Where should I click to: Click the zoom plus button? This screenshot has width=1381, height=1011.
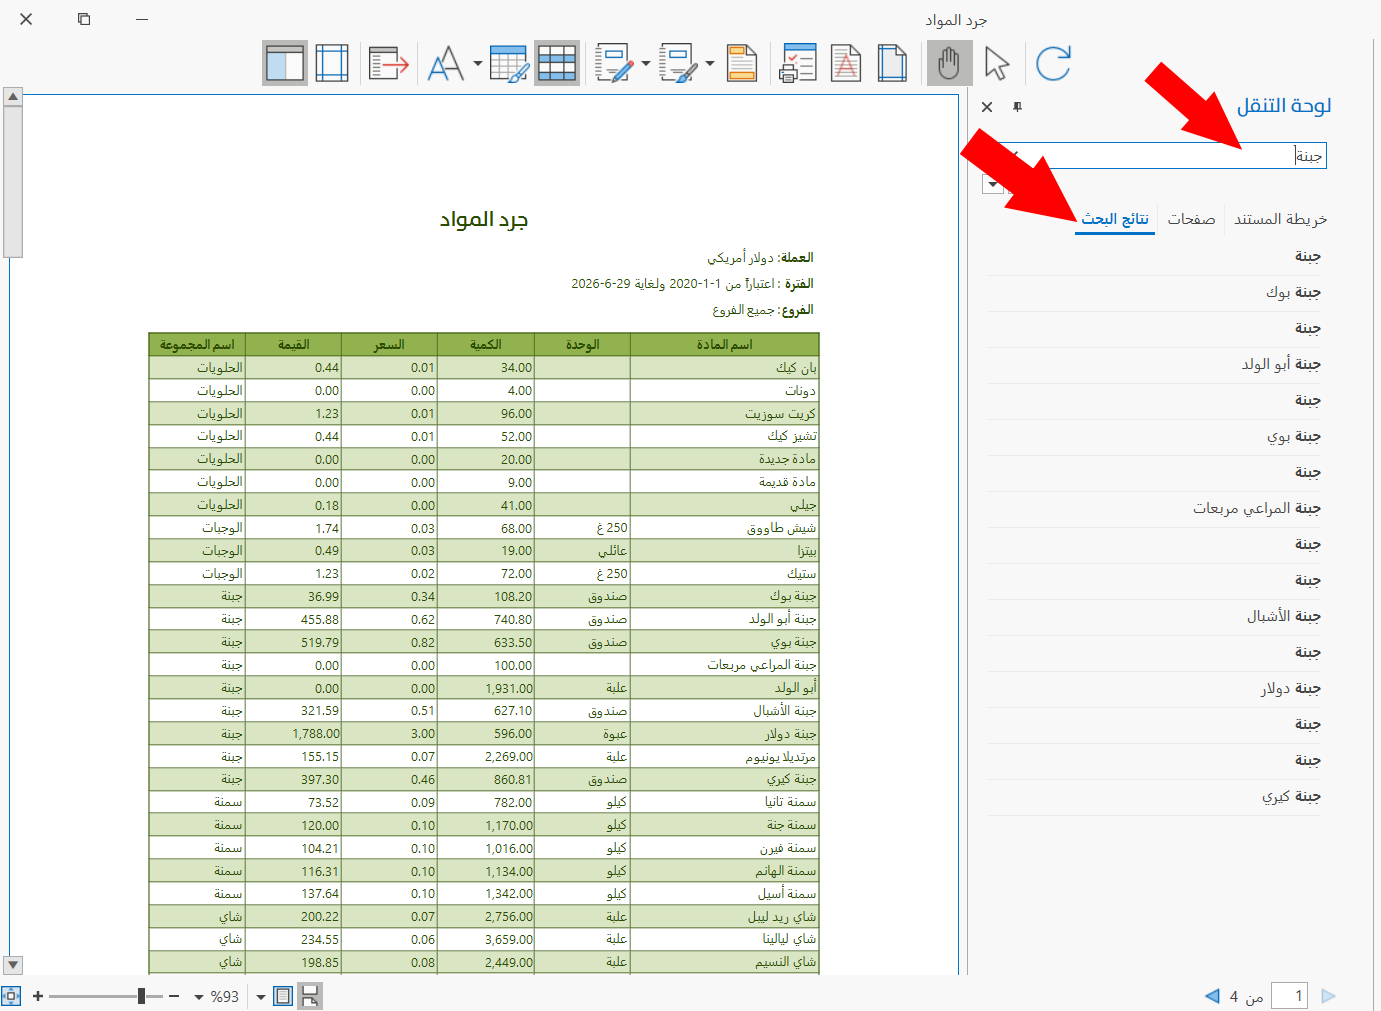point(38,996)
